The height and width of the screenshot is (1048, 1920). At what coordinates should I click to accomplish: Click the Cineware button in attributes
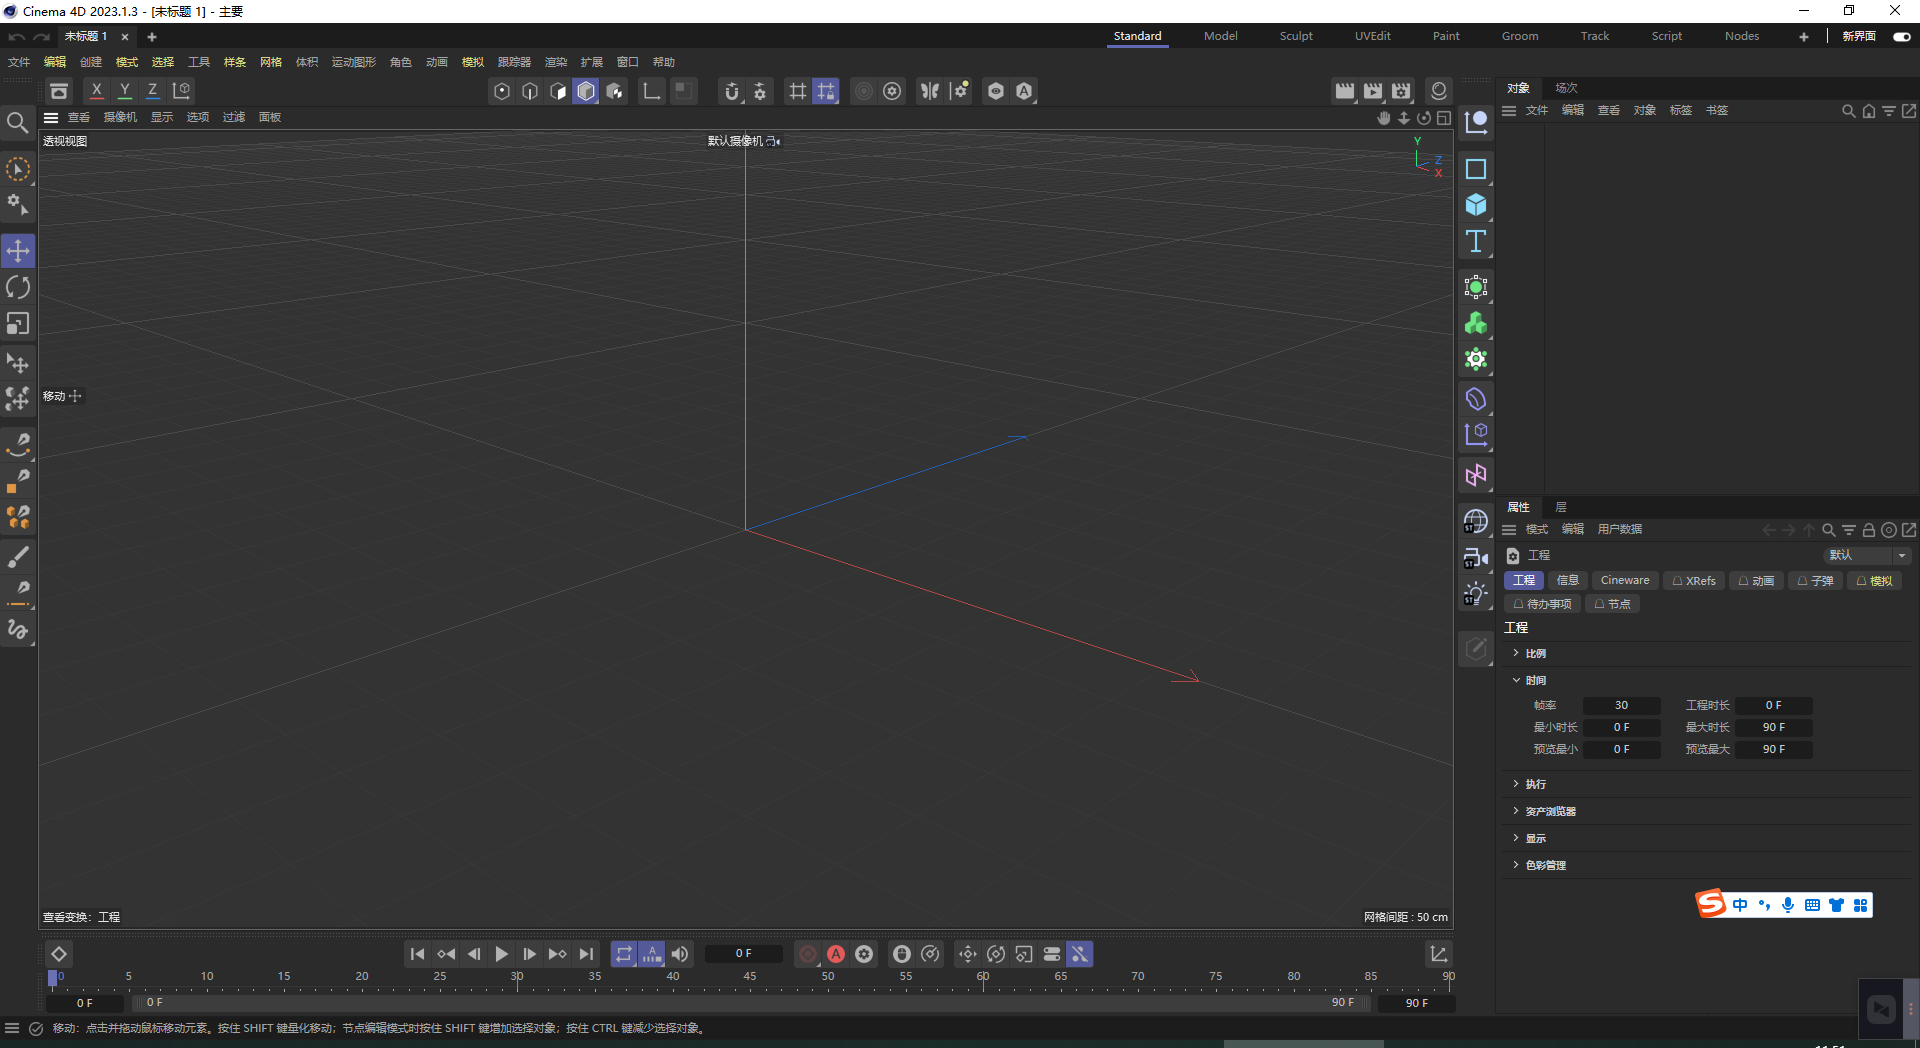(1624, 581)
